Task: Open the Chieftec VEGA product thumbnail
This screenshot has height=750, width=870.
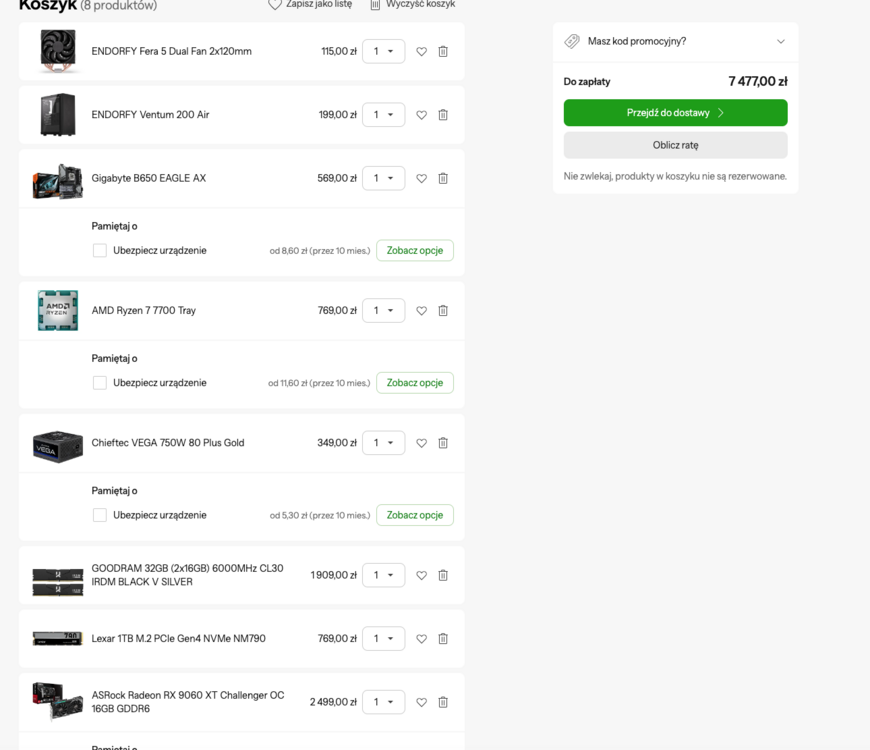Action: tap(58, 445)
